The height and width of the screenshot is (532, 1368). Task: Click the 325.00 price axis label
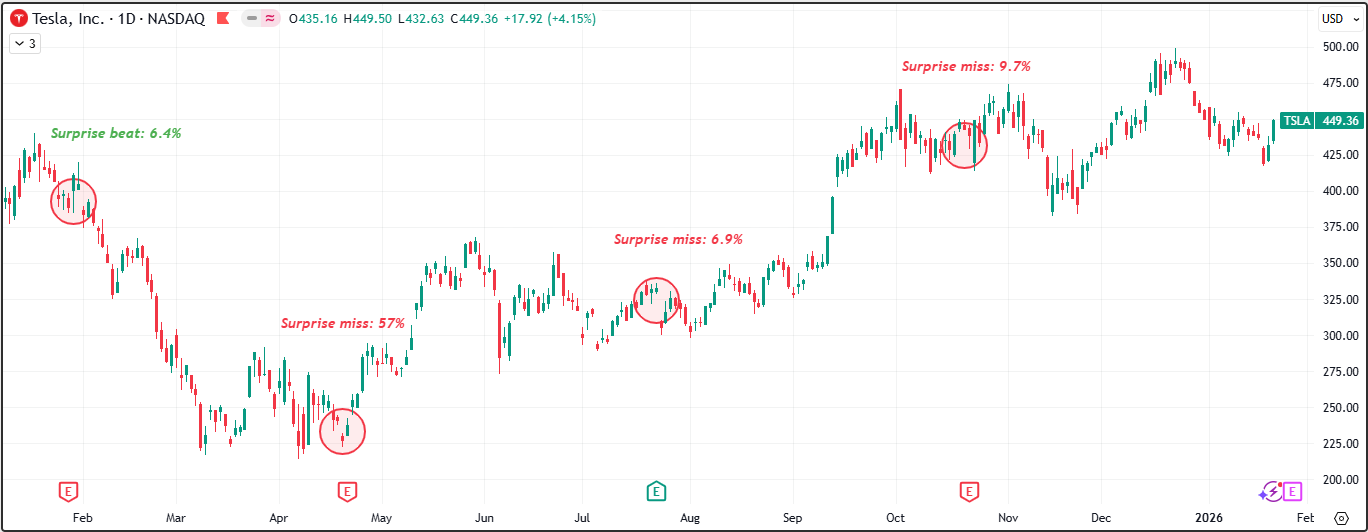point(1340,299)
